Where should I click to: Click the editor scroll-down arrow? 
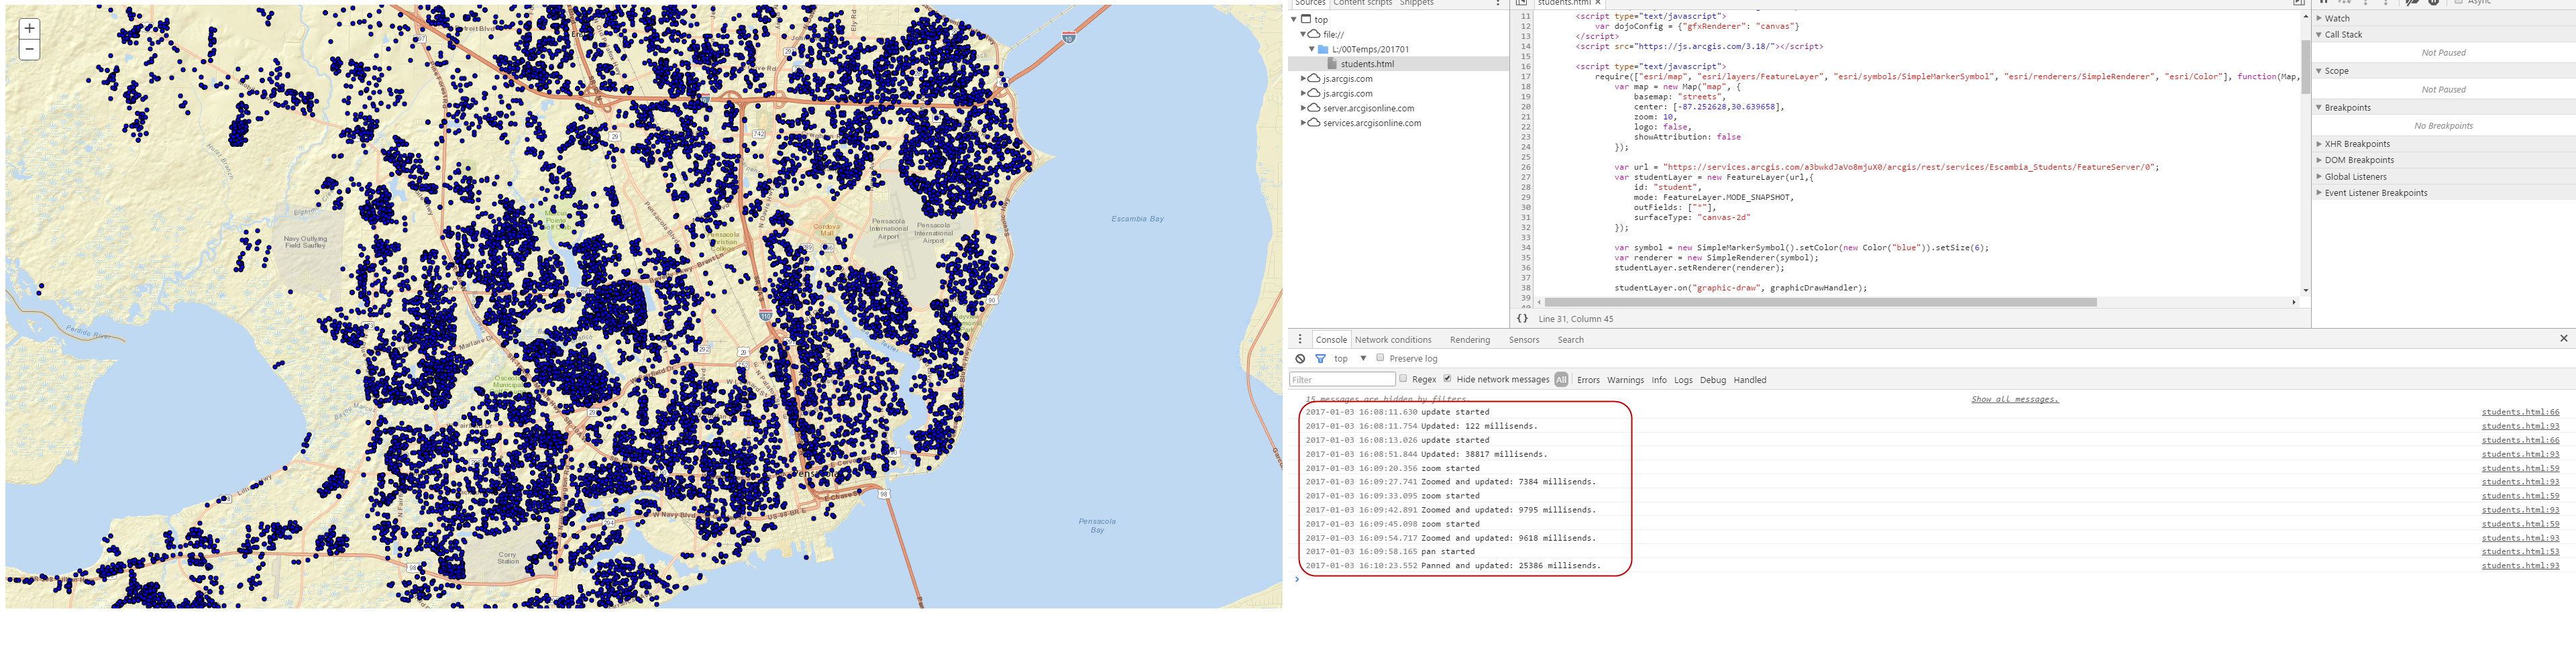click(x=2306, y=290)
